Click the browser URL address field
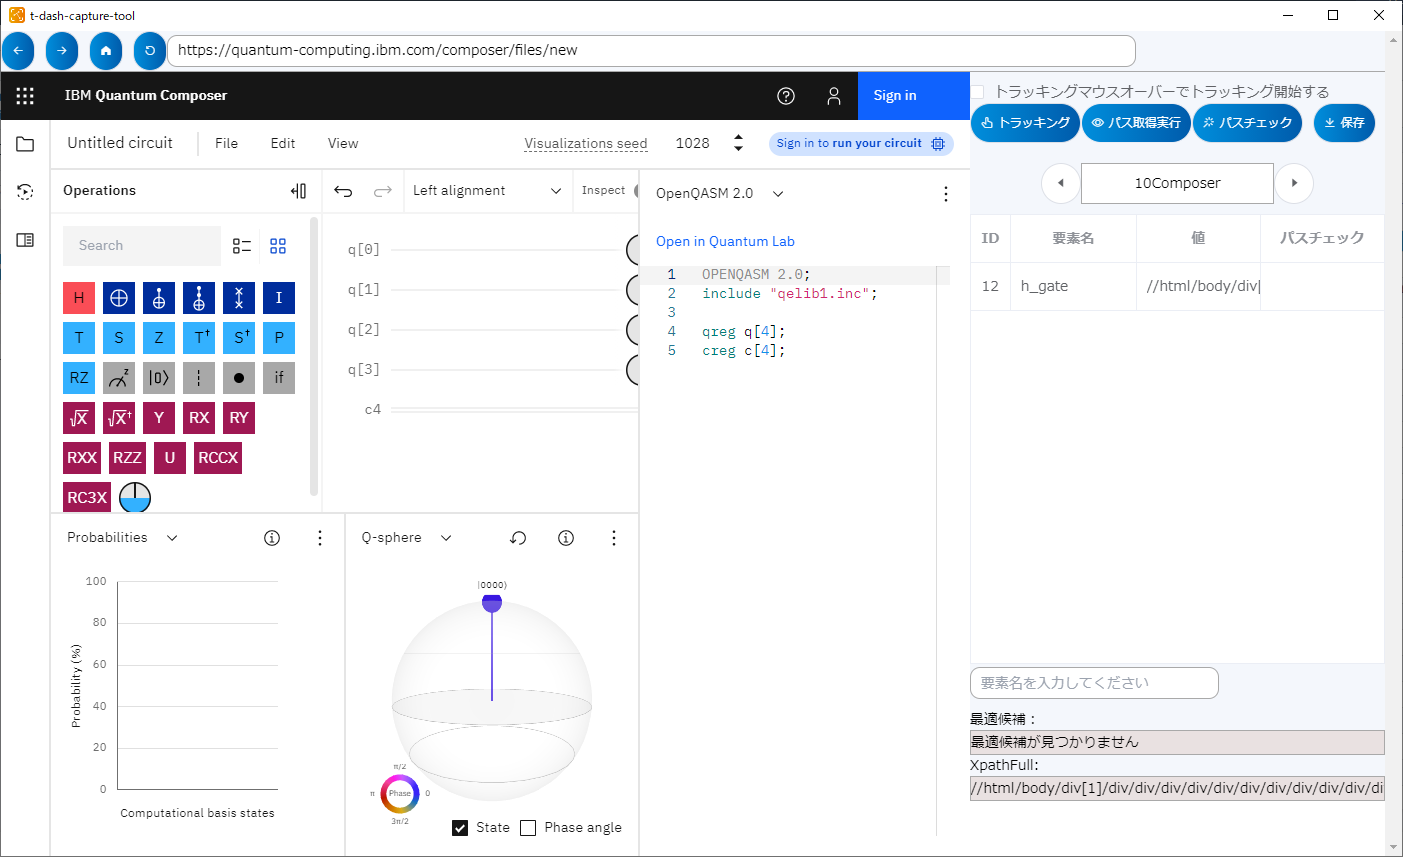 click(651, 51)
